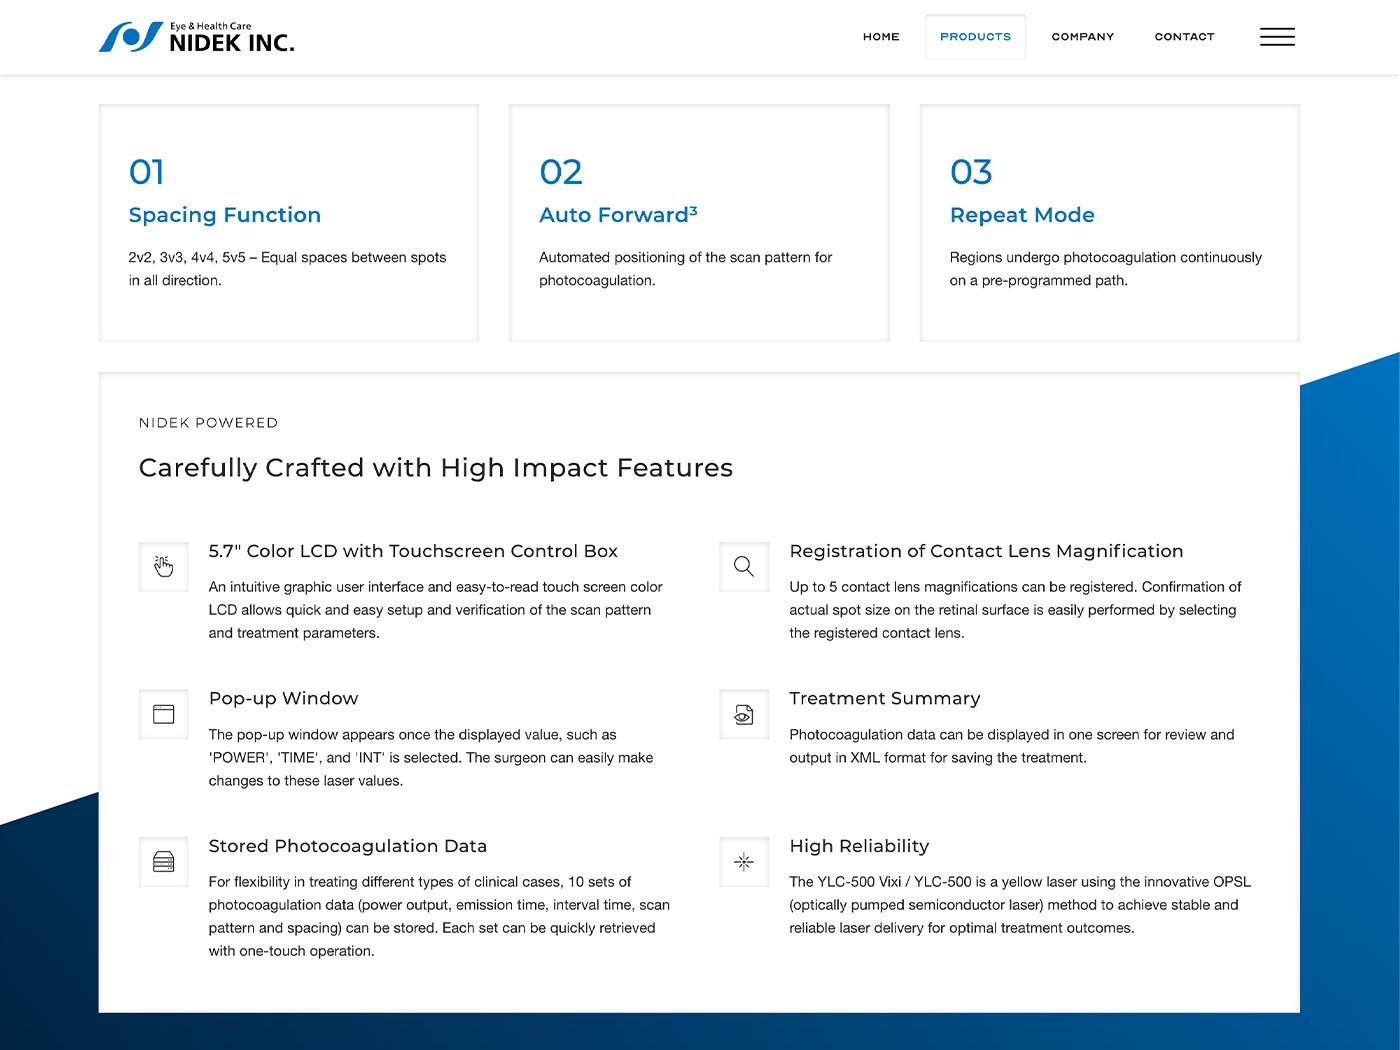The image size is (1400, 1050).
Task: Click the Registration of Contact Lens Magnification title
Action: pyautogui.click(x=986, y=551)
